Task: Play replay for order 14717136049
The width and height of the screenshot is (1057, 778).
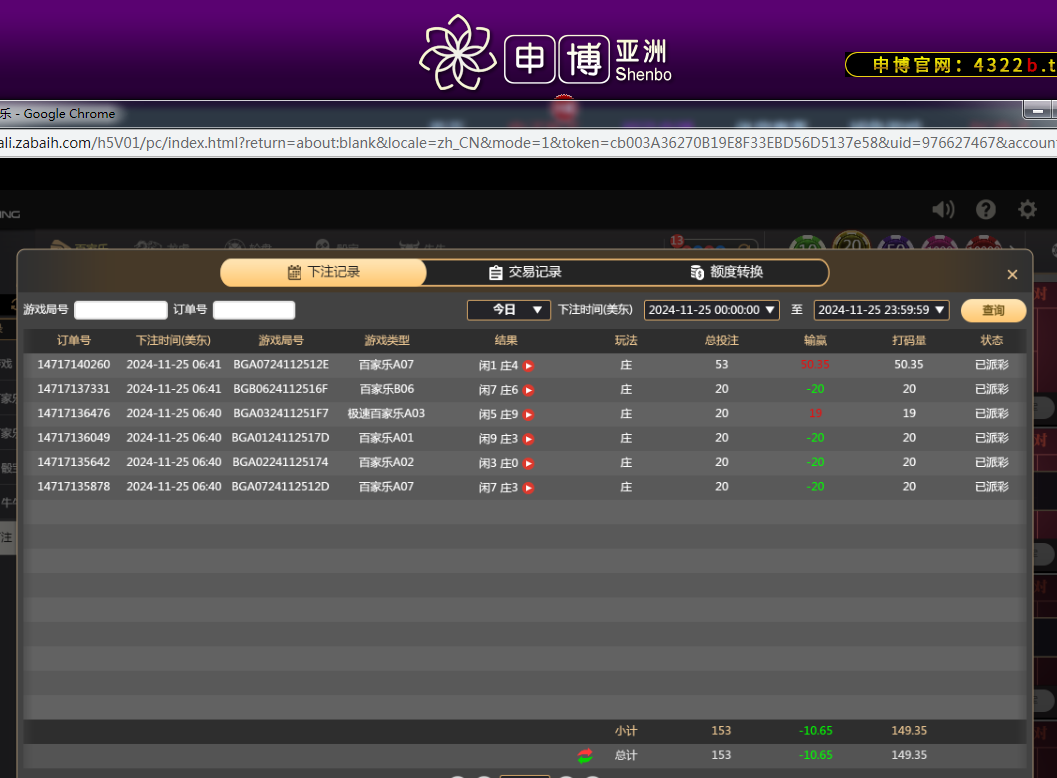Action: [529, 439]
